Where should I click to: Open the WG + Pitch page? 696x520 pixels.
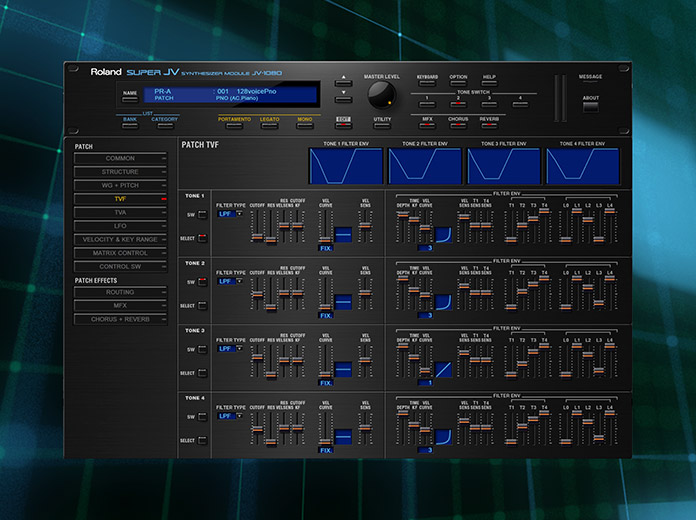point(120,186)
